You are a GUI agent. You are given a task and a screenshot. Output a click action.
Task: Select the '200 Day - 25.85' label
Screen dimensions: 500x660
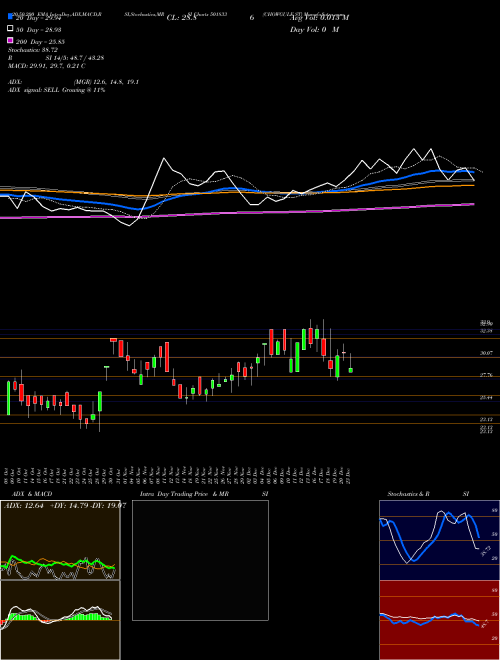(x=40, y=42)
